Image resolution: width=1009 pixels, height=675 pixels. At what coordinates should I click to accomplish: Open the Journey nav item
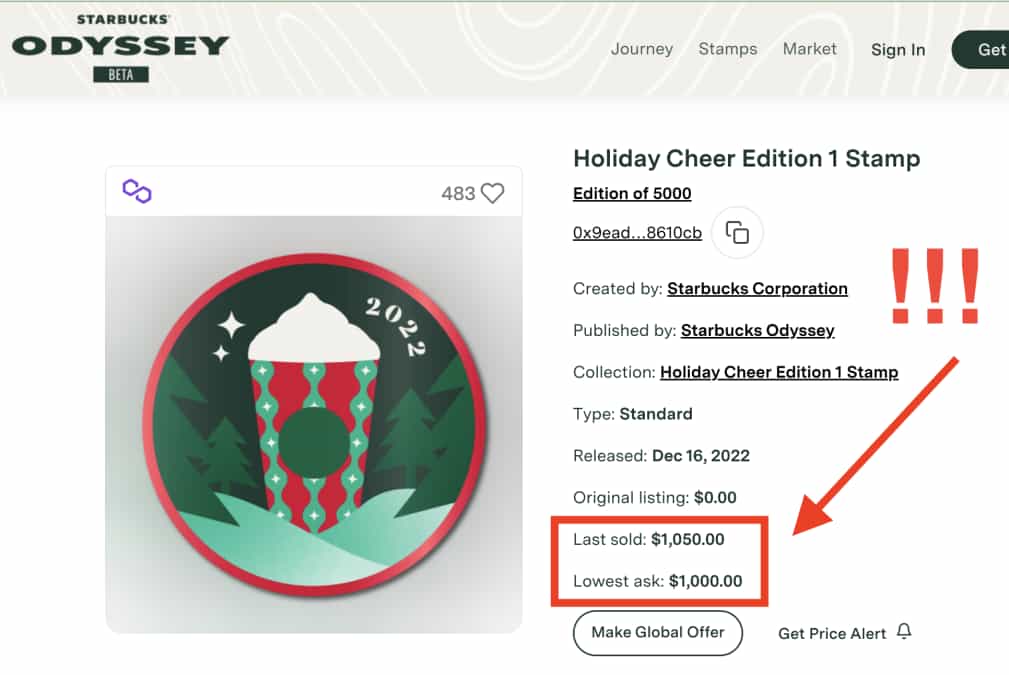click(x=642, y=49)
